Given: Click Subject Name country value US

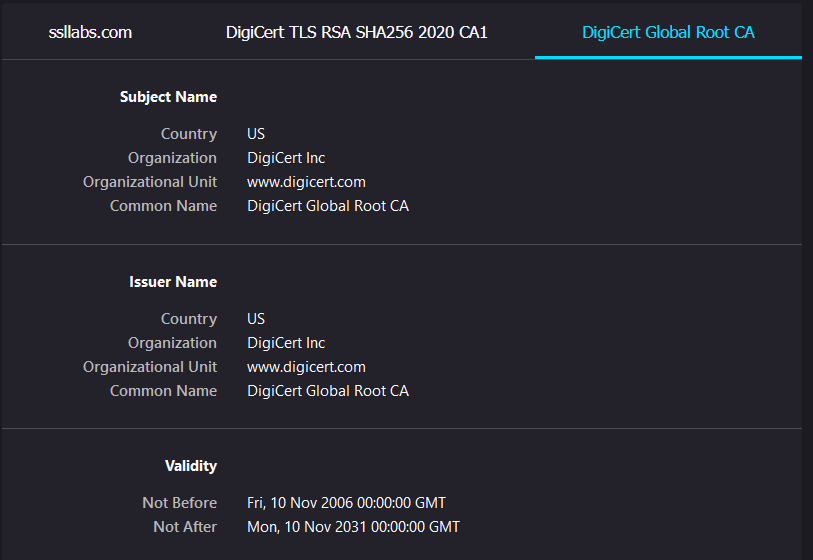Looking at the screenshot, I should point(256,134).
